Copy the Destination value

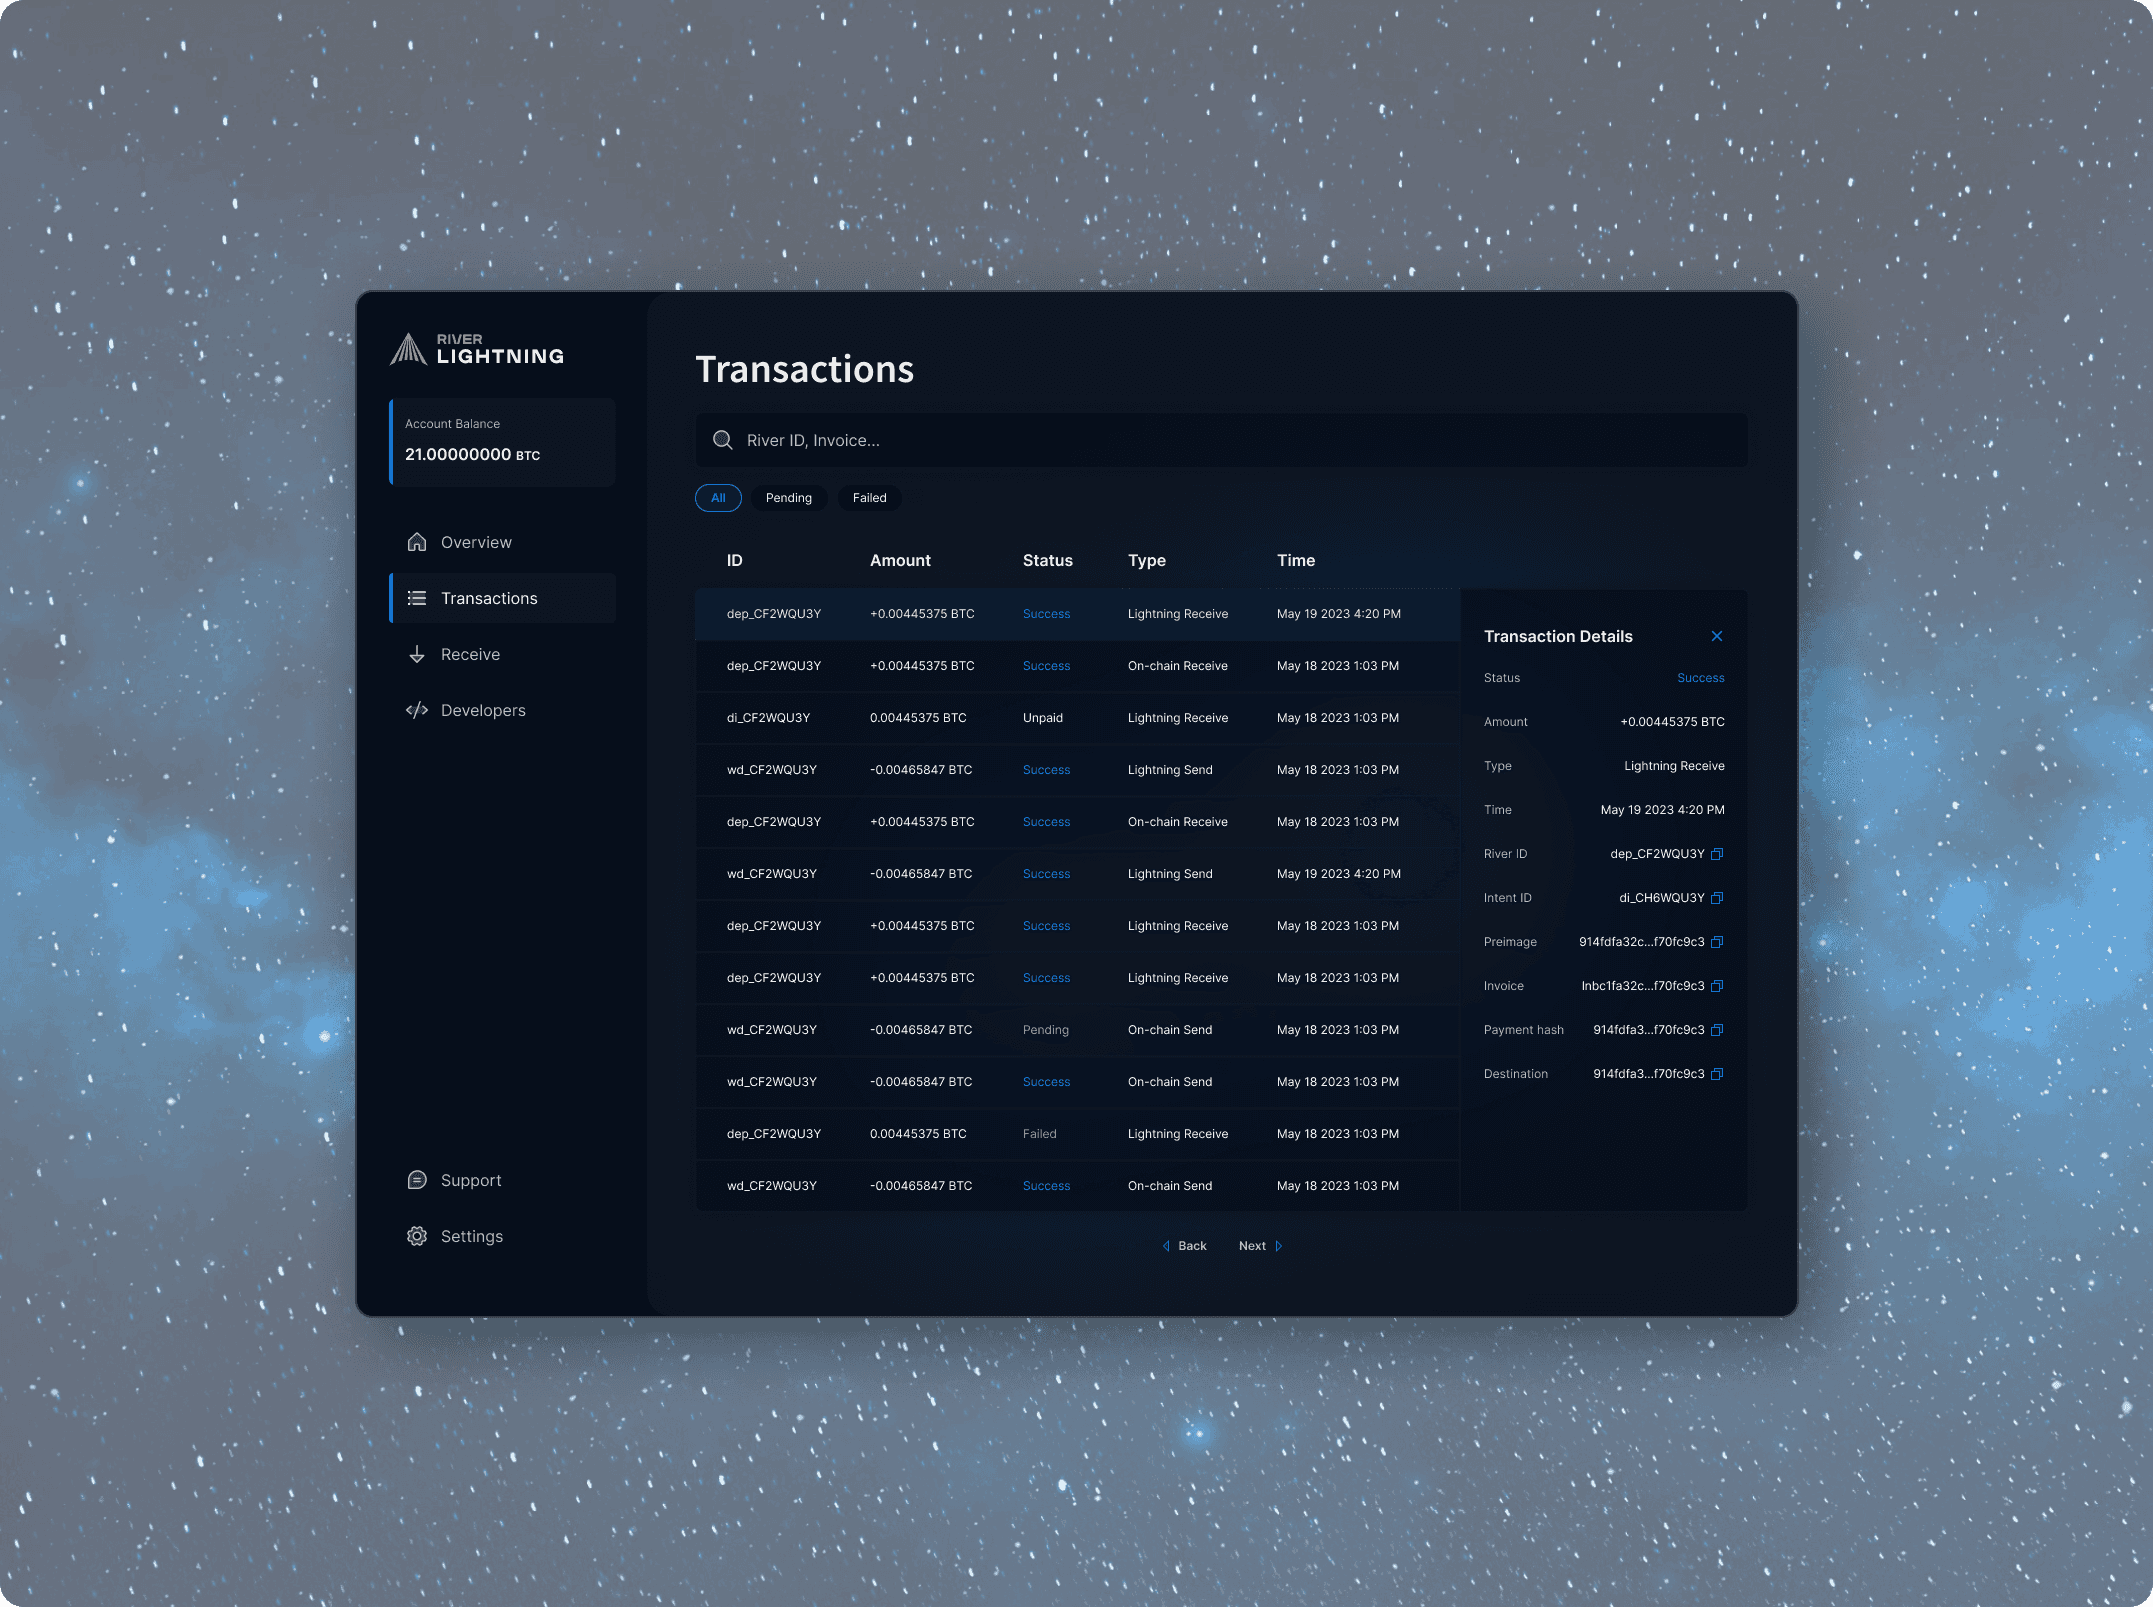[1717, 1074]
